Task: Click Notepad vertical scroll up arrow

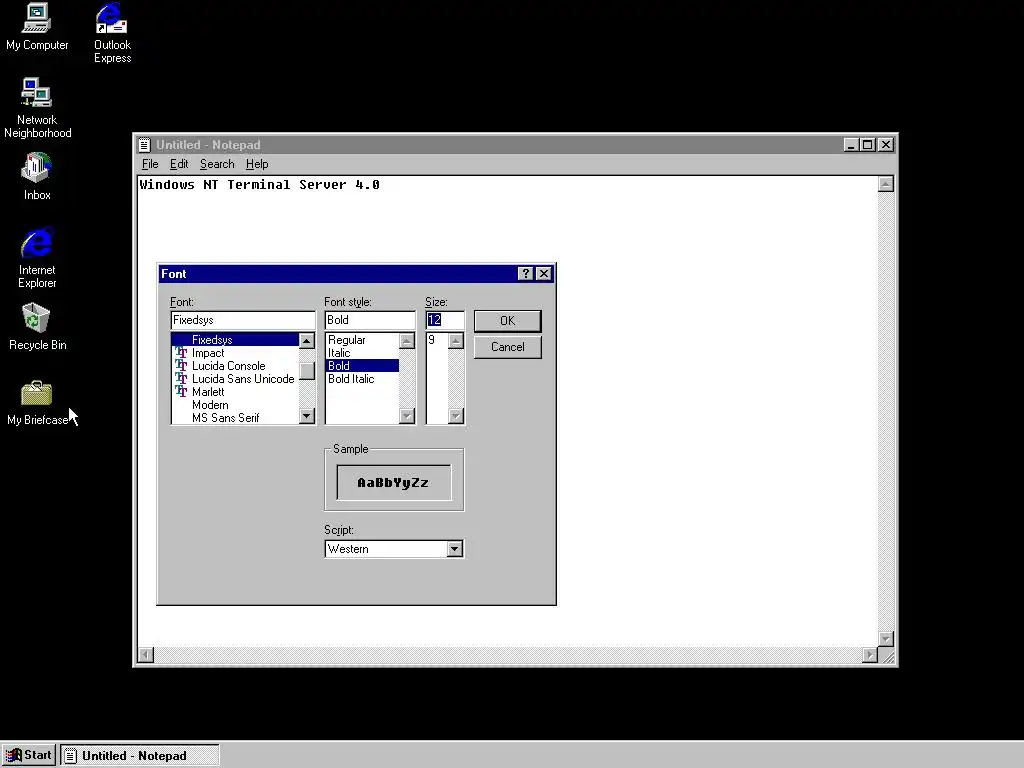Action: click(886, 184)
